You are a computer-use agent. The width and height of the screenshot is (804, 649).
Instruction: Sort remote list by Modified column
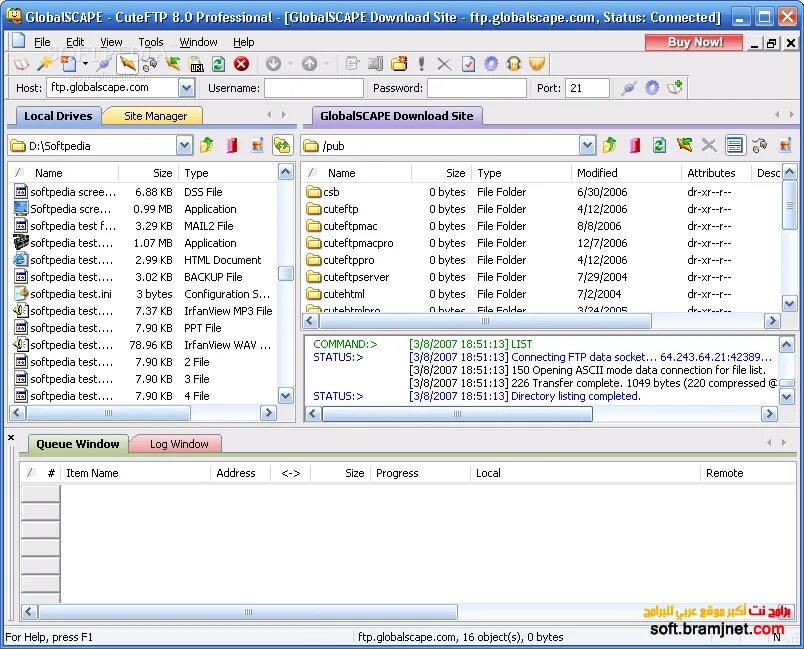click(x=626, y=173)
